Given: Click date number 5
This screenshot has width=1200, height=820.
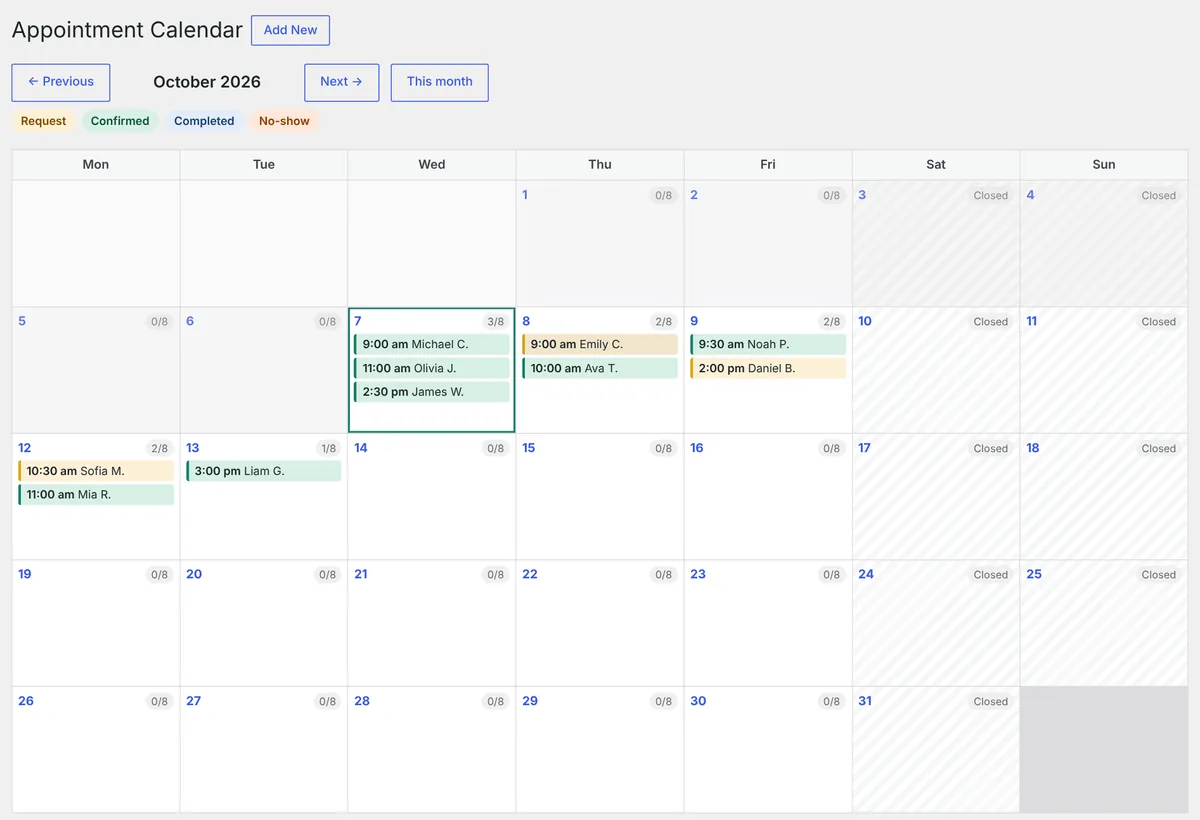Looking at the screenshot, I should (22, 321).
